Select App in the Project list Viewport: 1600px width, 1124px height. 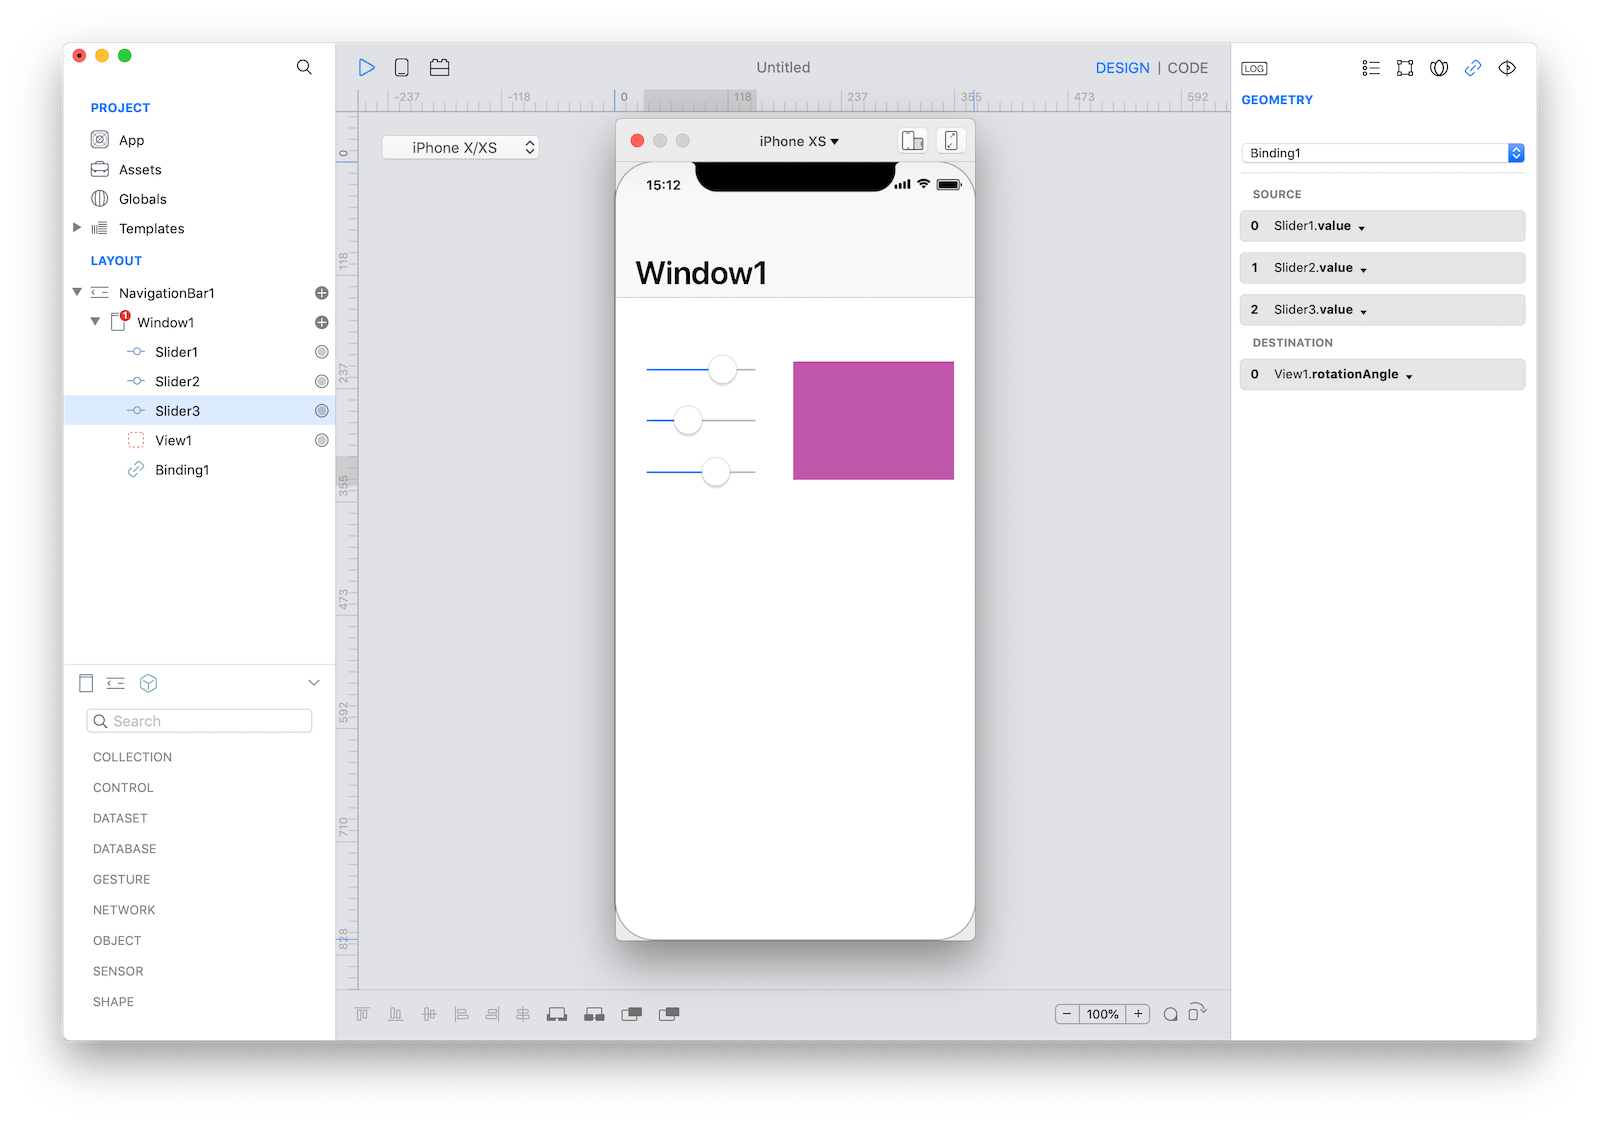[x=132, y=140]
